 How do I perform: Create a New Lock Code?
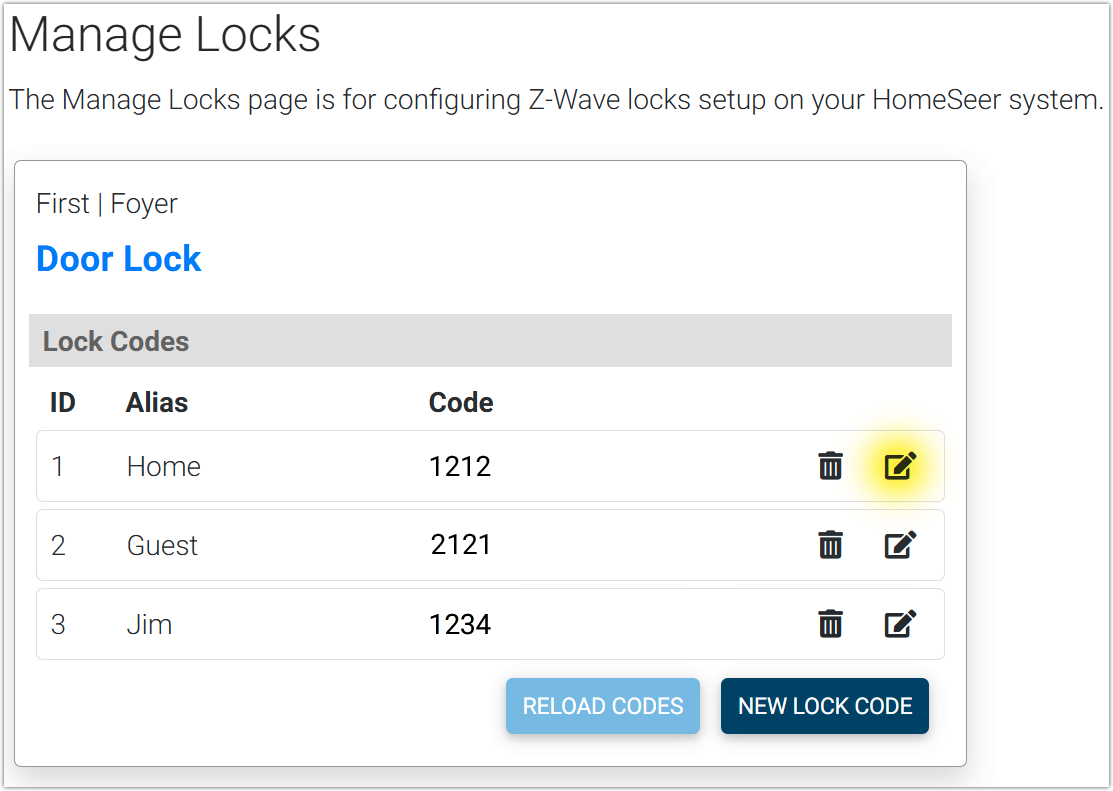pos(825,706)
